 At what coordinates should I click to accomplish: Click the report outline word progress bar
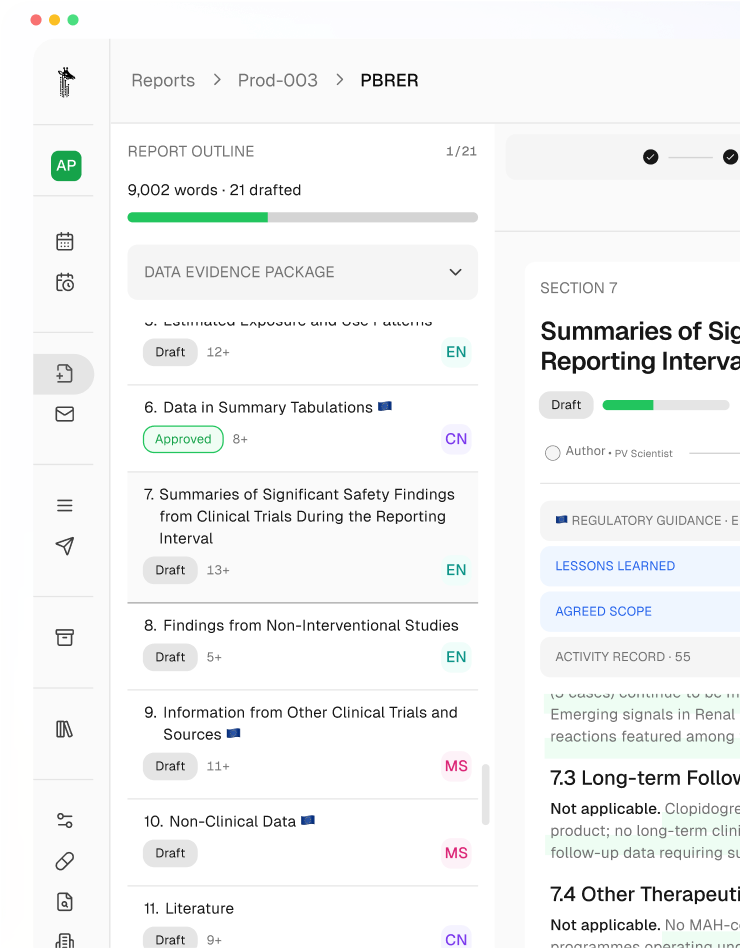(x=302, y=218)
